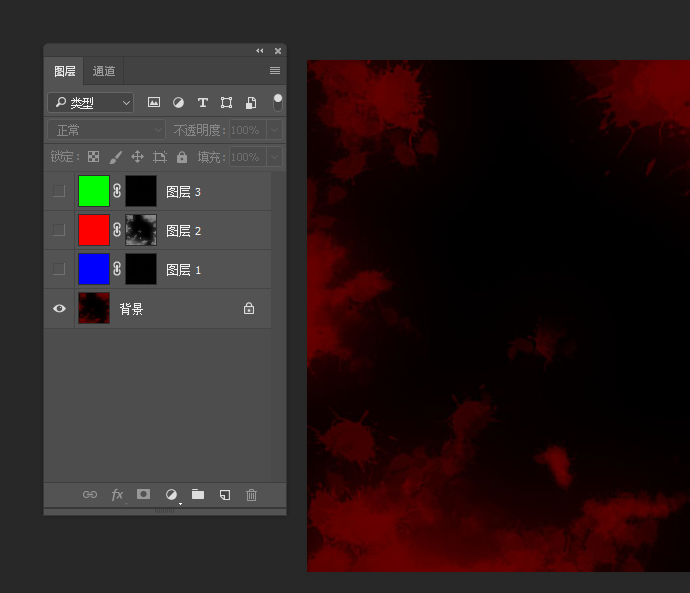Open the 类型 filter dropdown
Screen dimensions: 690x593
point(90,102)
